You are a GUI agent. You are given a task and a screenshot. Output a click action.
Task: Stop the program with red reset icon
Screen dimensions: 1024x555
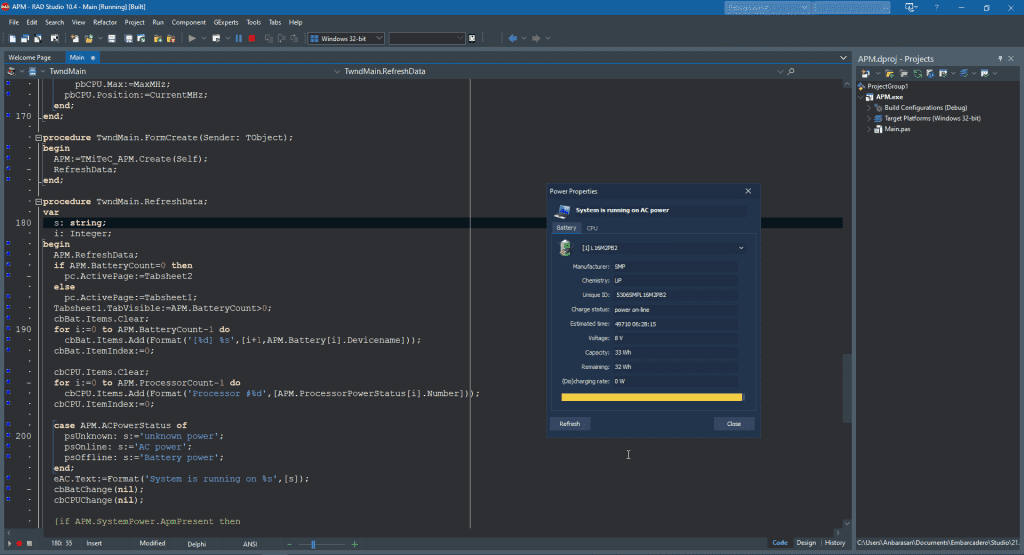252,39
